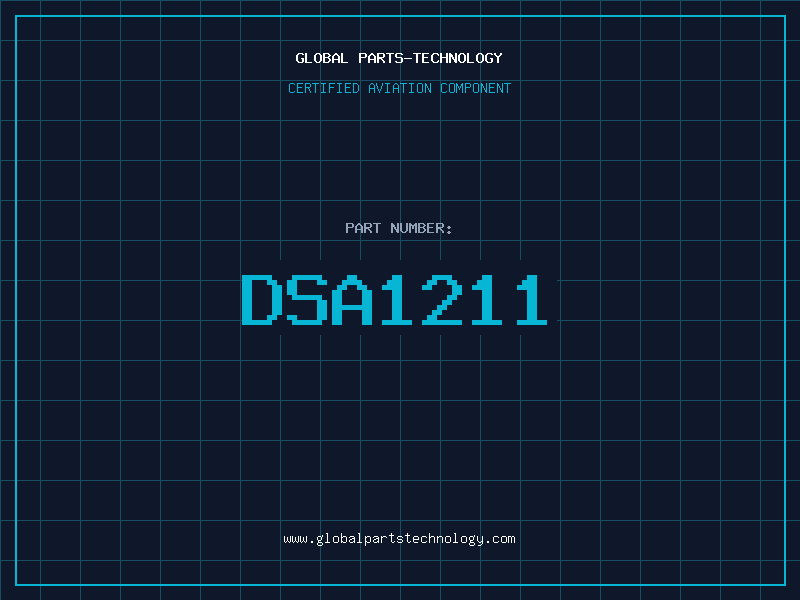800x600 pixels.
Task: Click the large letter D of DSA1211
Action: 262,299
